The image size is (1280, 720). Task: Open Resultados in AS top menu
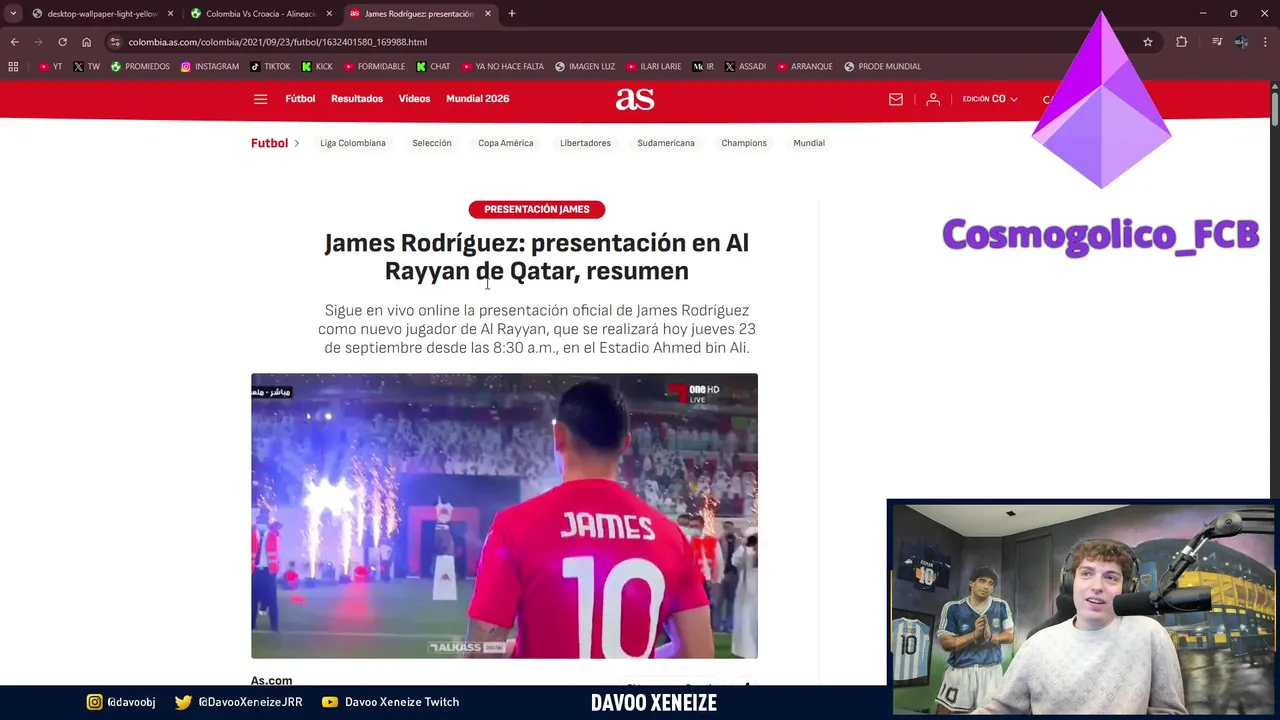coord(357,99)
